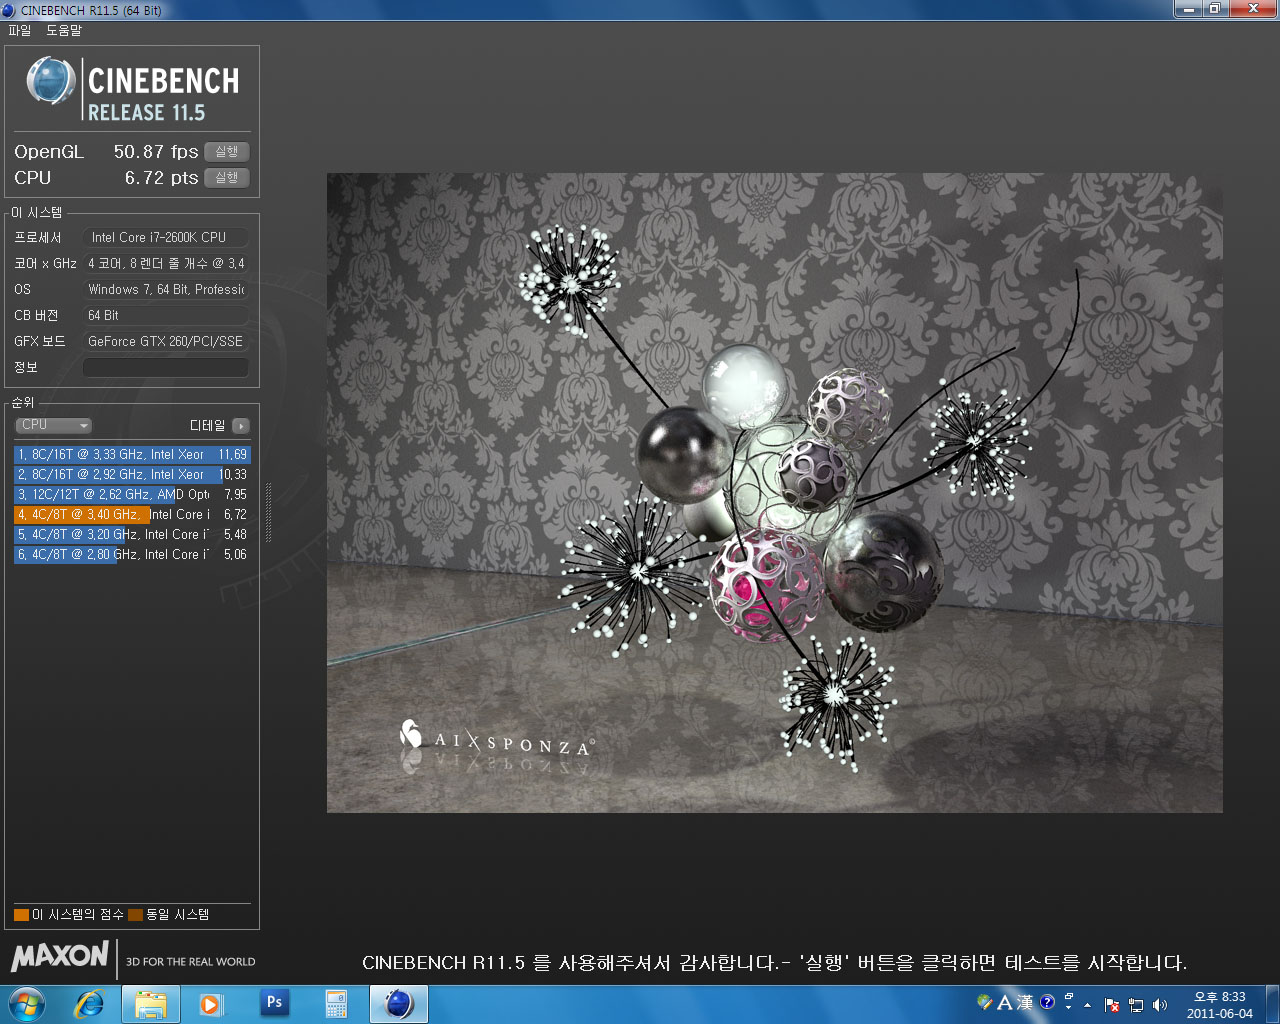Screen dimensions: 1280x1024
Task: Open the volume speaker tray icon
Action: point(1160,1005)
